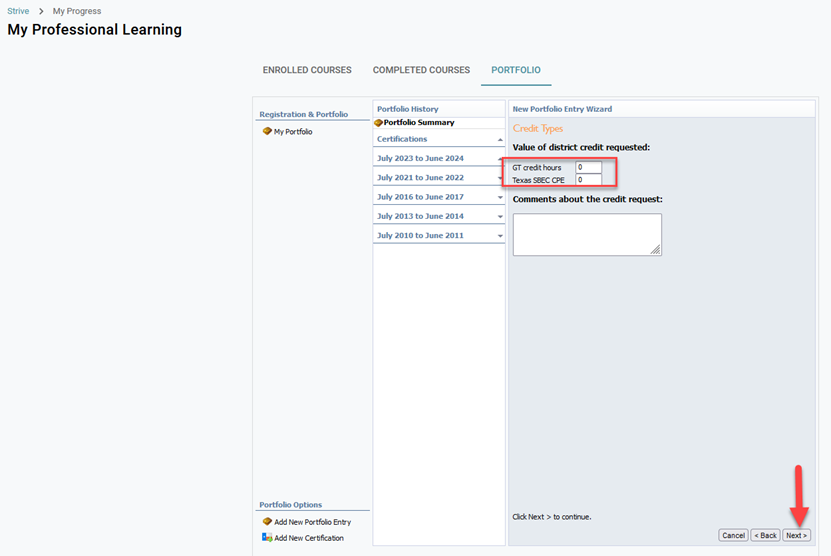Open the Completed Courses tab
The height and width of the screenshot is (556, 831).
pos(421,70)
